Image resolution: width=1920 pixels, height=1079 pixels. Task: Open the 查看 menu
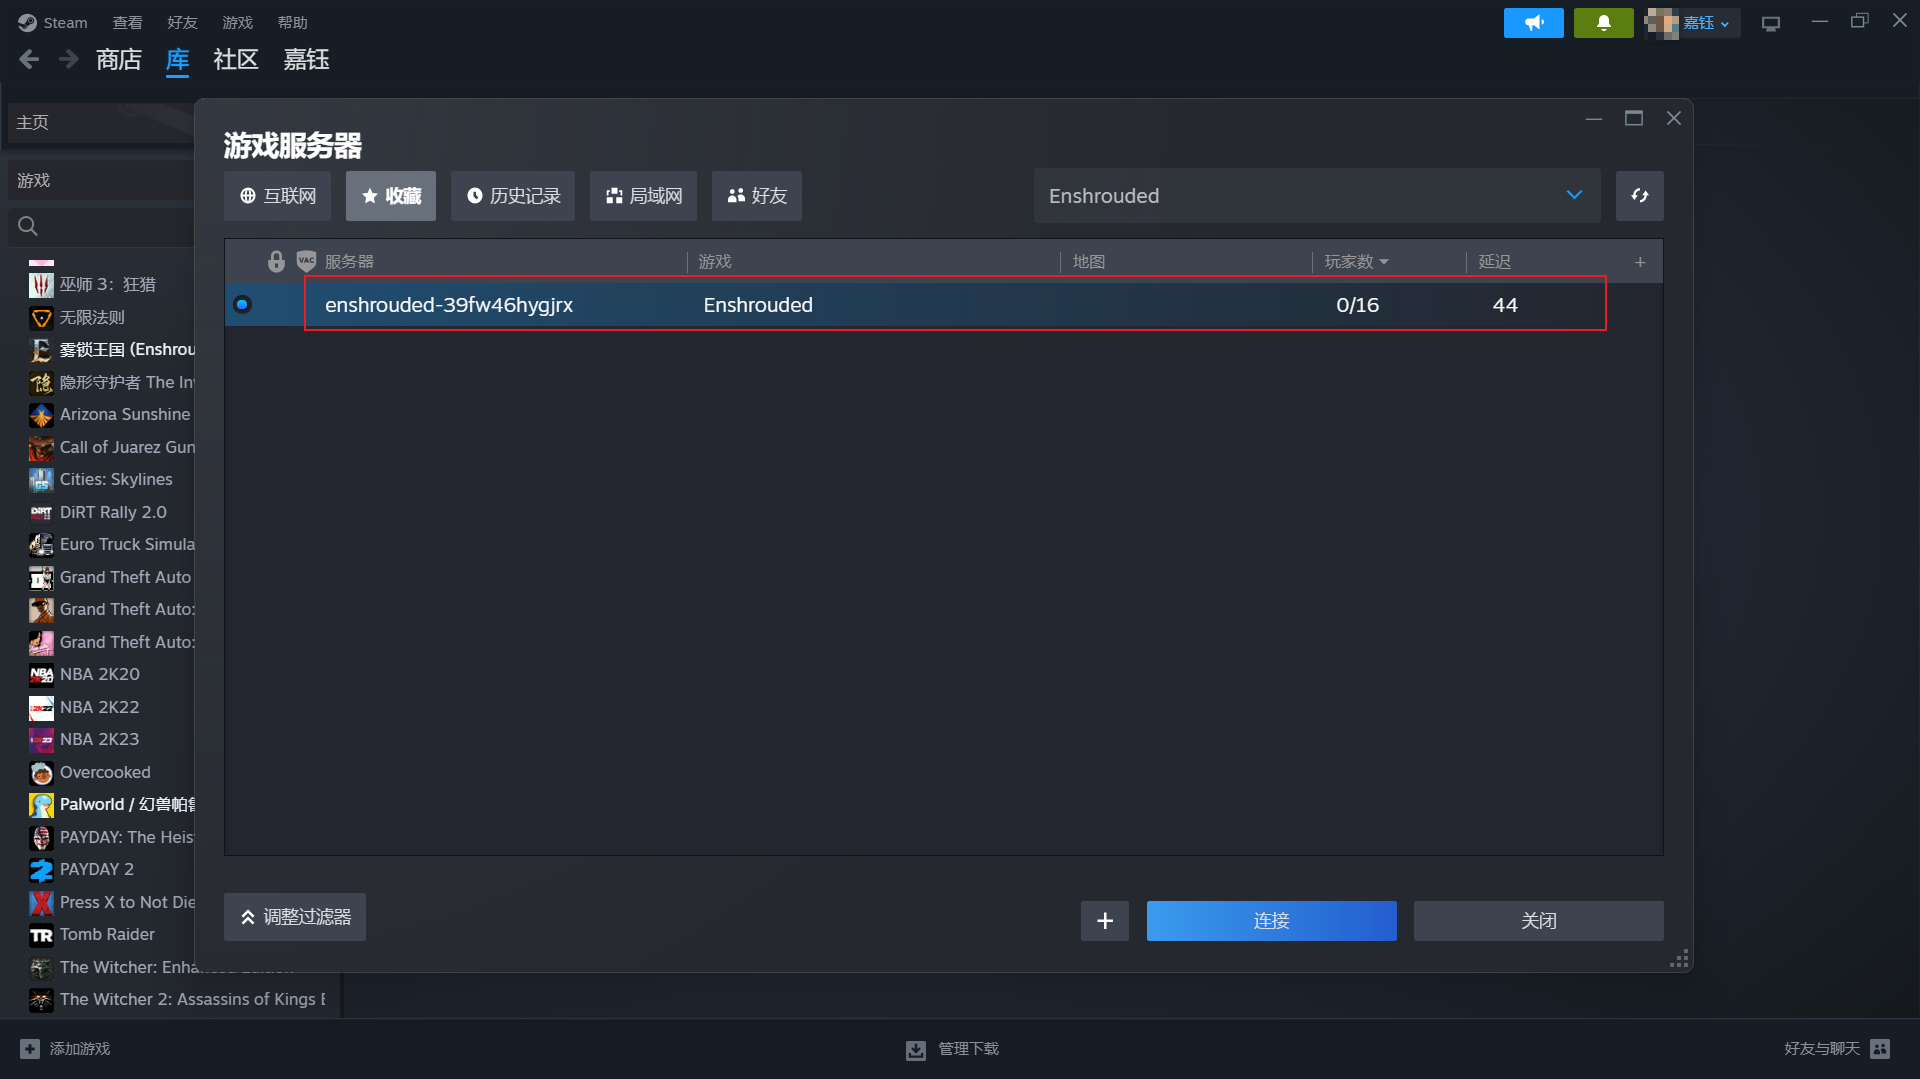click(127, 22)
